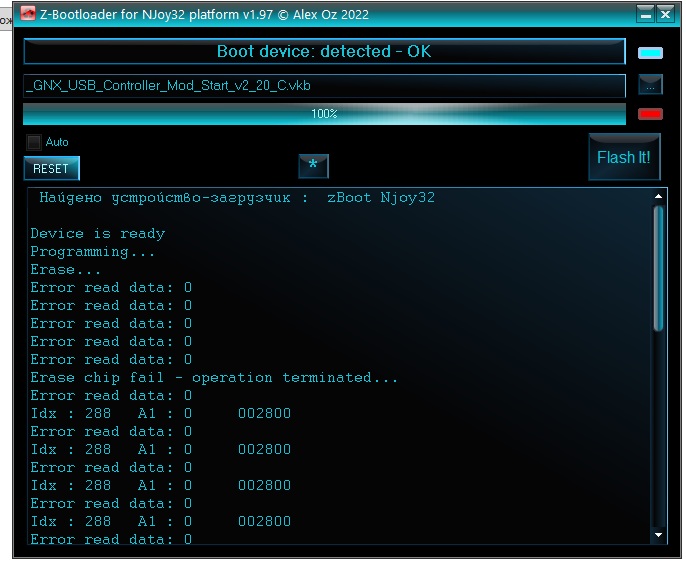Click the 'Boot device: detected - OK' status bar
Viewport: 686px width, 565px height.
coord(324,52)
